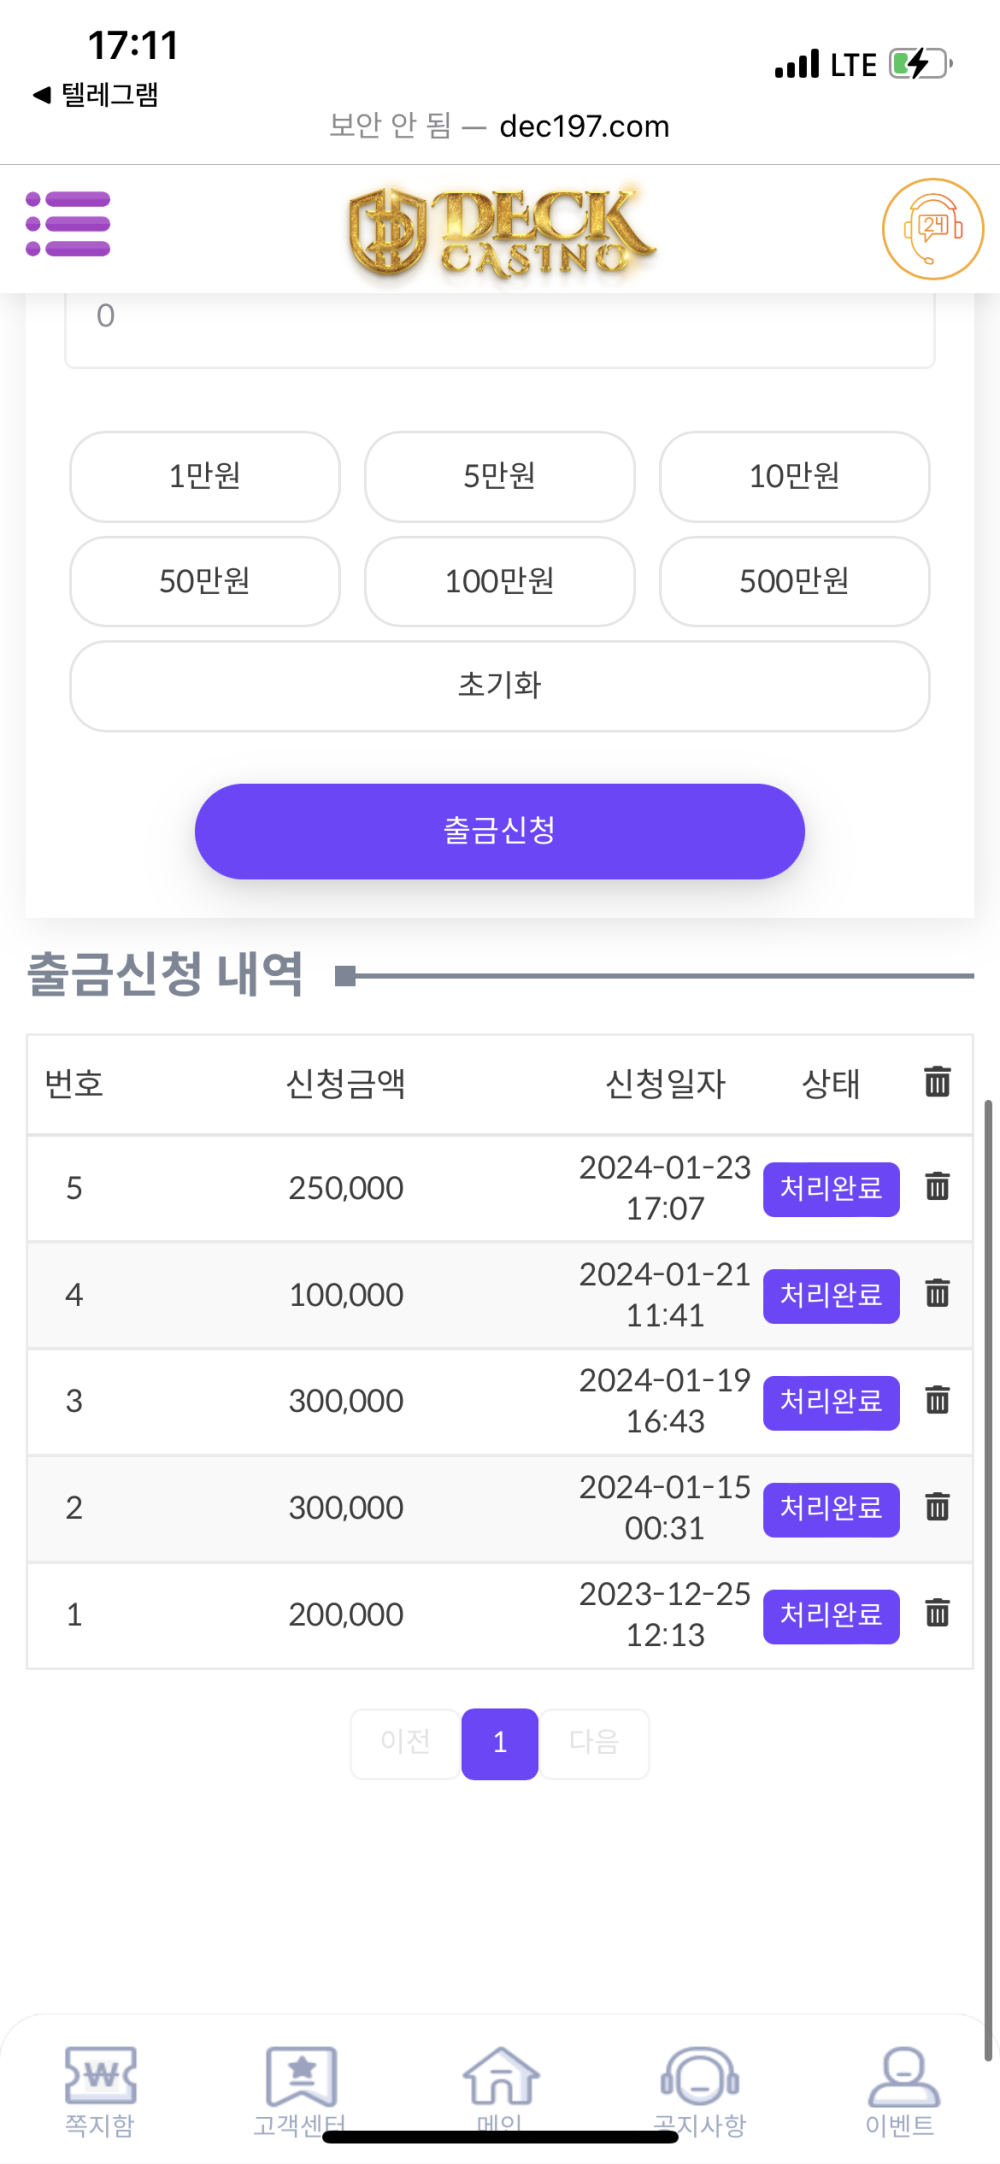Image resolution: width=1000 pixels, height=2164 pixels.
Task: Delete withdrawal record number 5
Action: coord(937,1187)
